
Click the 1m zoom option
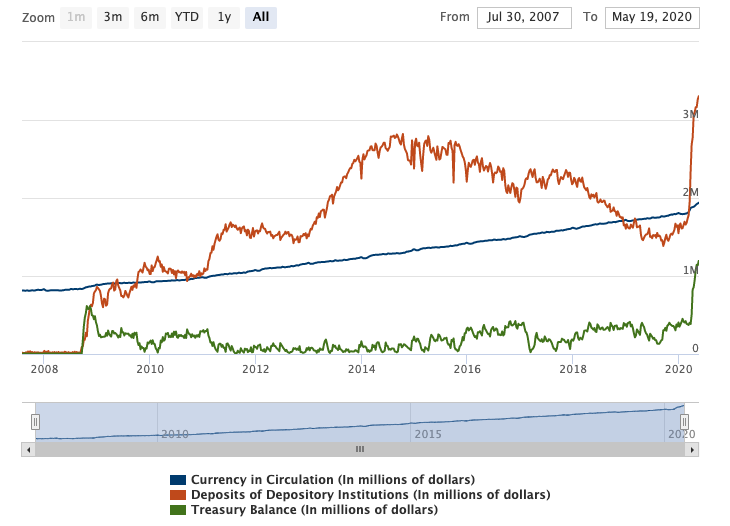coord(76,17)
